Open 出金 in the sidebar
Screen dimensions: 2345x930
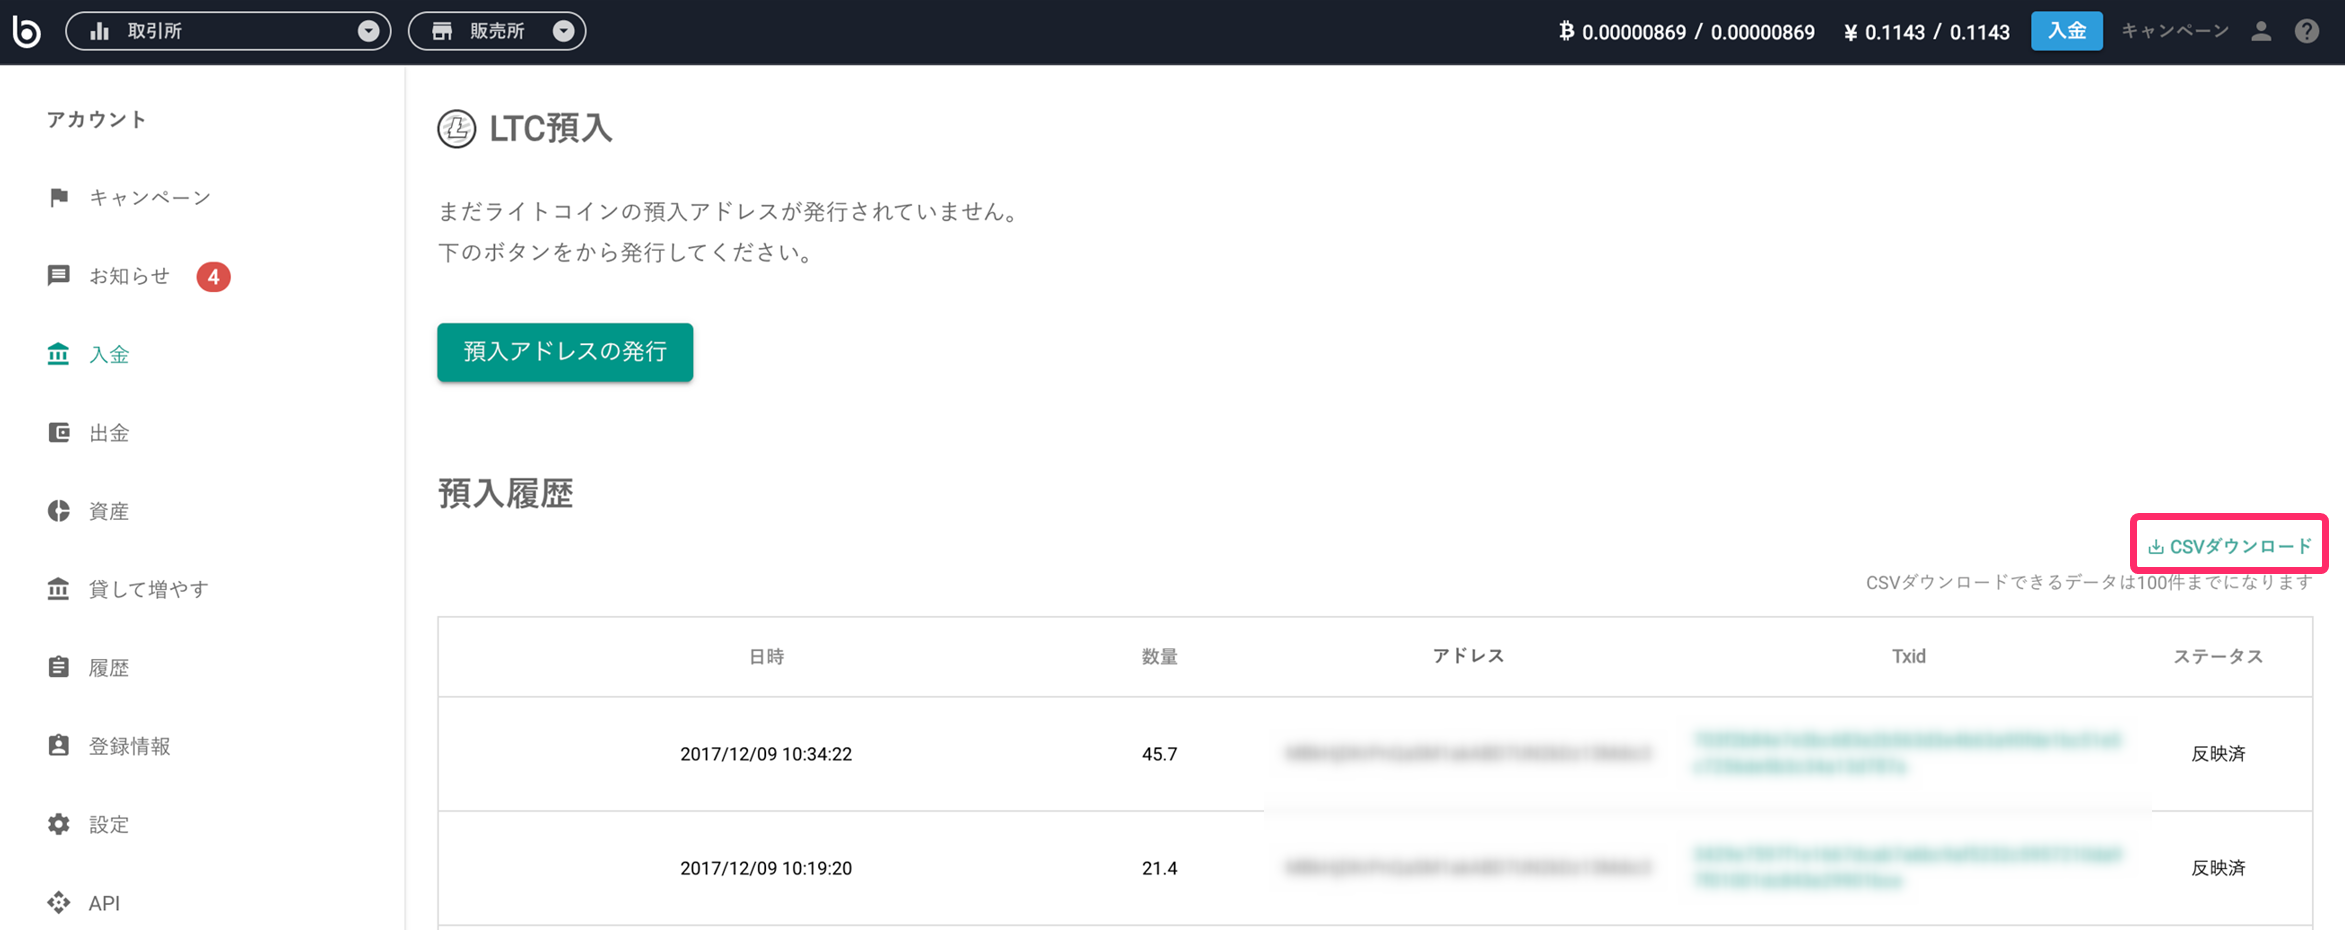click(109, 433)
